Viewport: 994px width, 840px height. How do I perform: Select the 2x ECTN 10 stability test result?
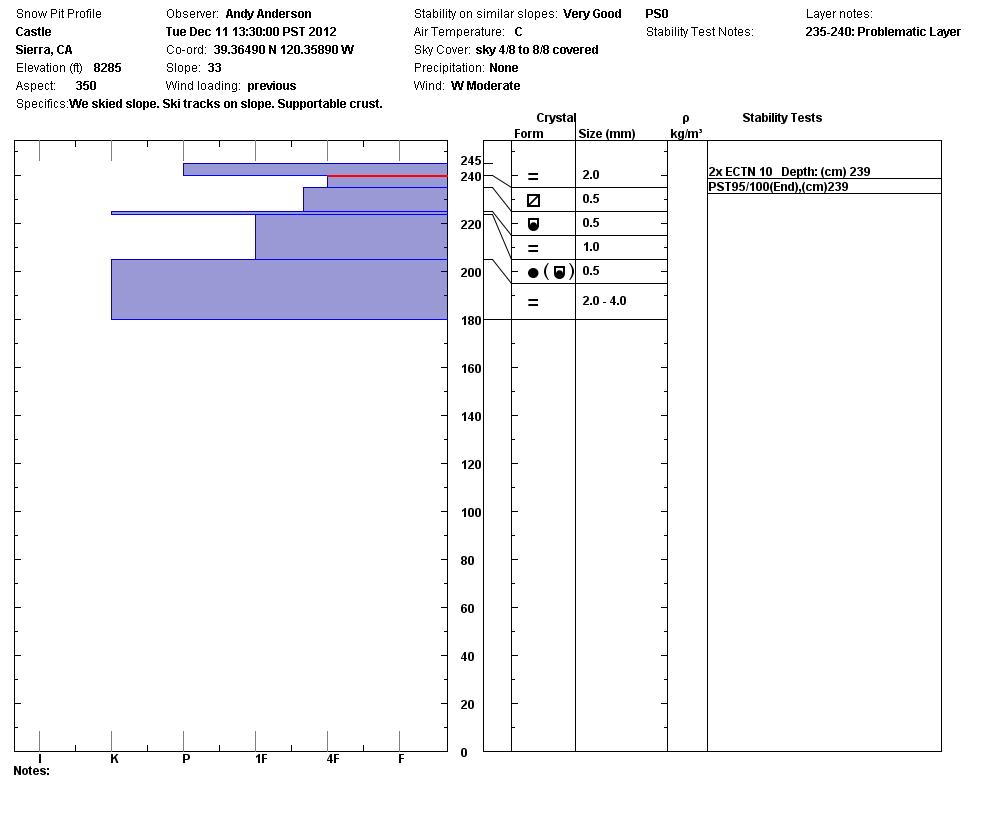click(789, 172)
